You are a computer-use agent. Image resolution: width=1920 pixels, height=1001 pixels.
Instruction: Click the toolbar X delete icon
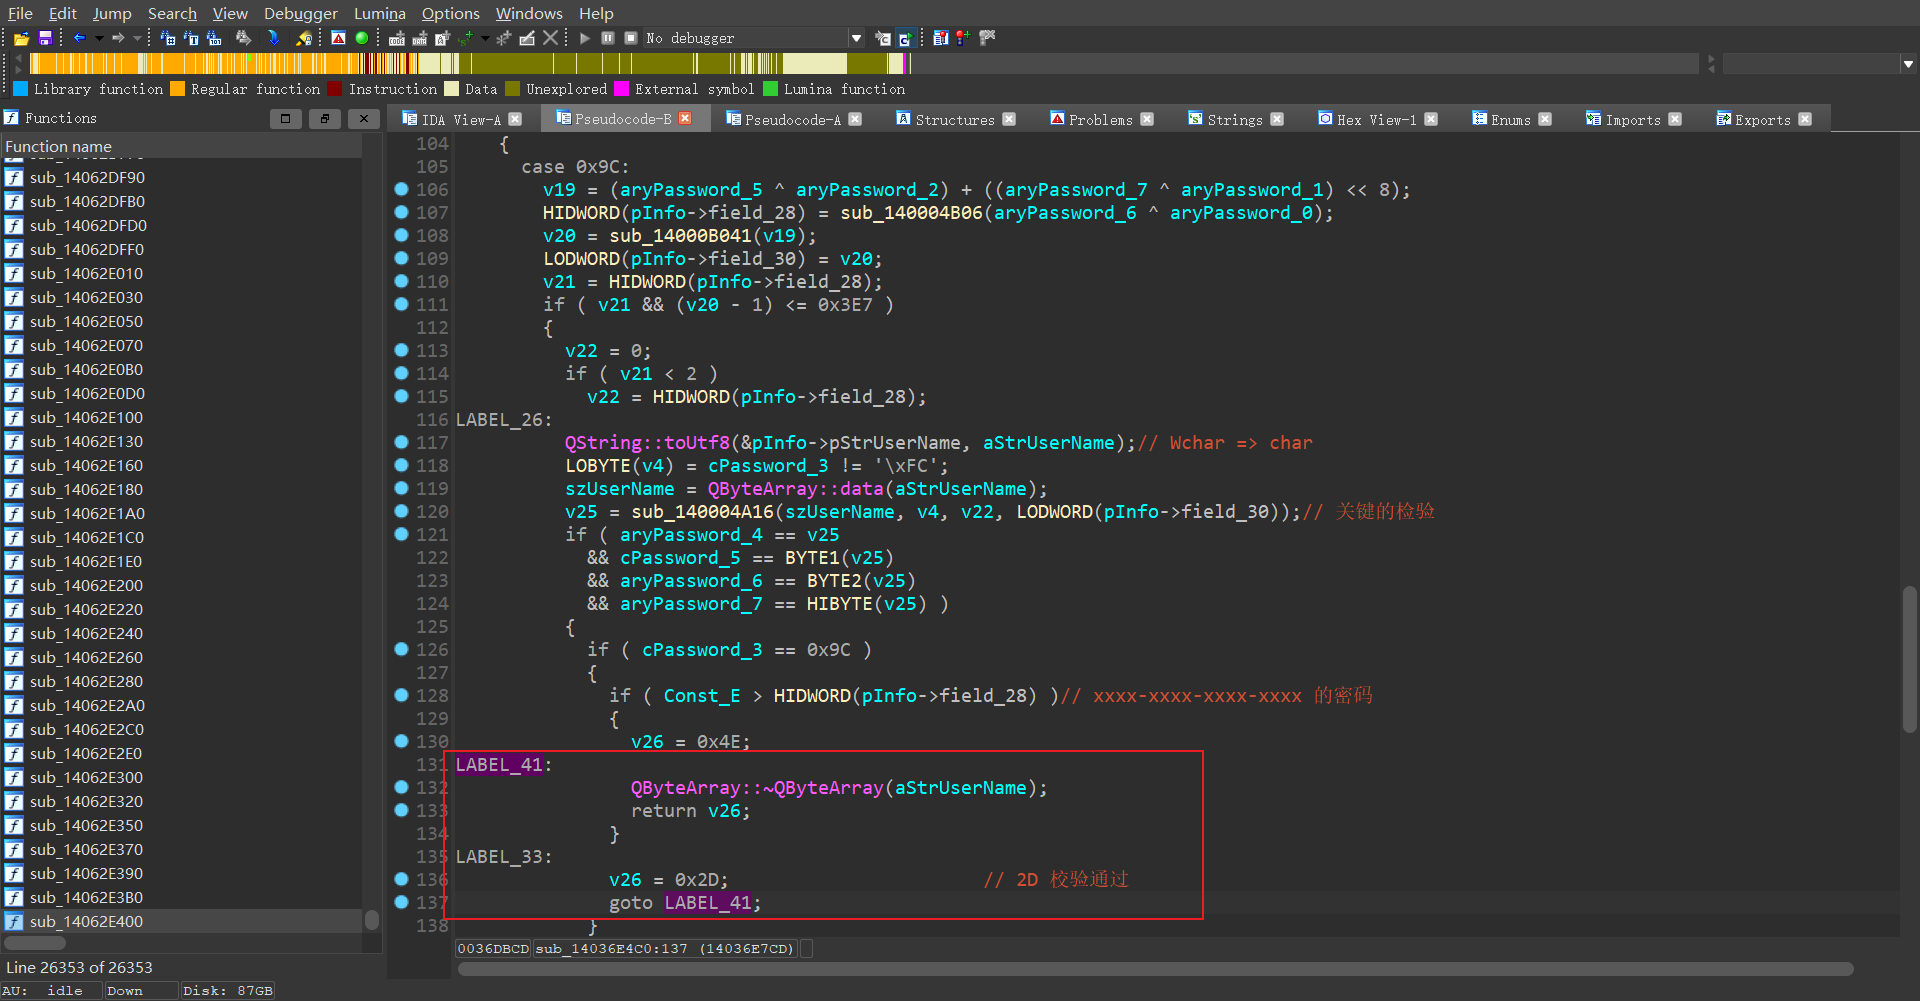click(550, 38)
